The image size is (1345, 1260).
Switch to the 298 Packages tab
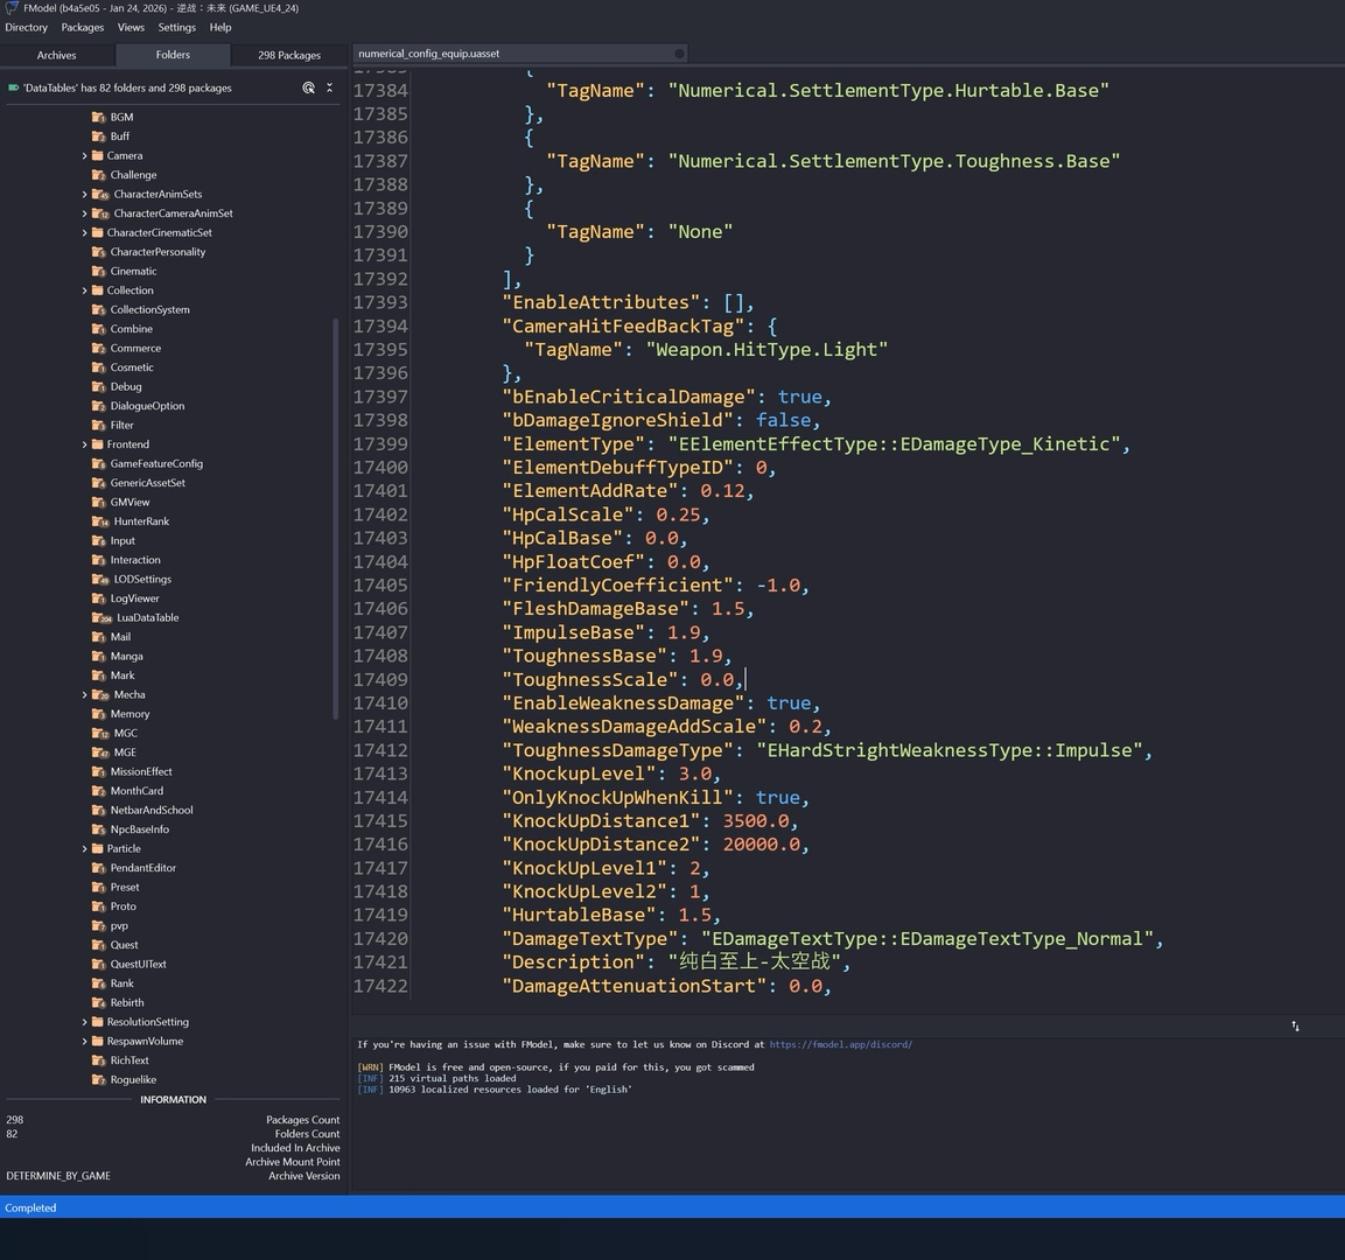coord(289,55)
